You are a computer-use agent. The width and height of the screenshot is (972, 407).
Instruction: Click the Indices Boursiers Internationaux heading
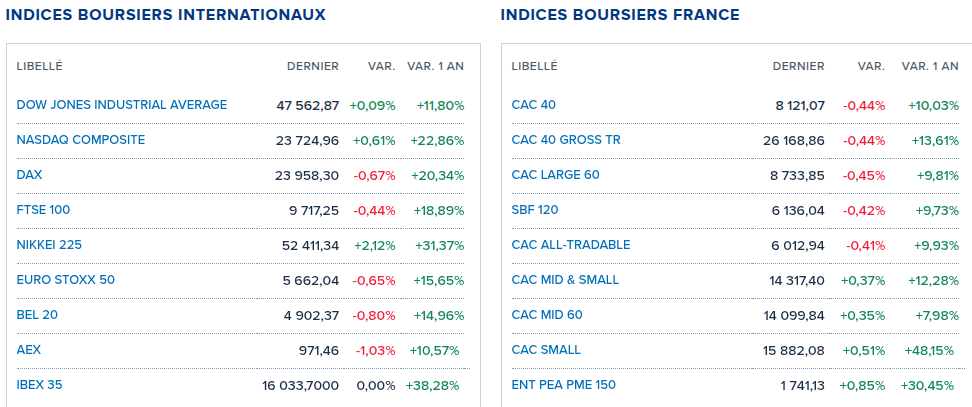[x=166, y=15]
